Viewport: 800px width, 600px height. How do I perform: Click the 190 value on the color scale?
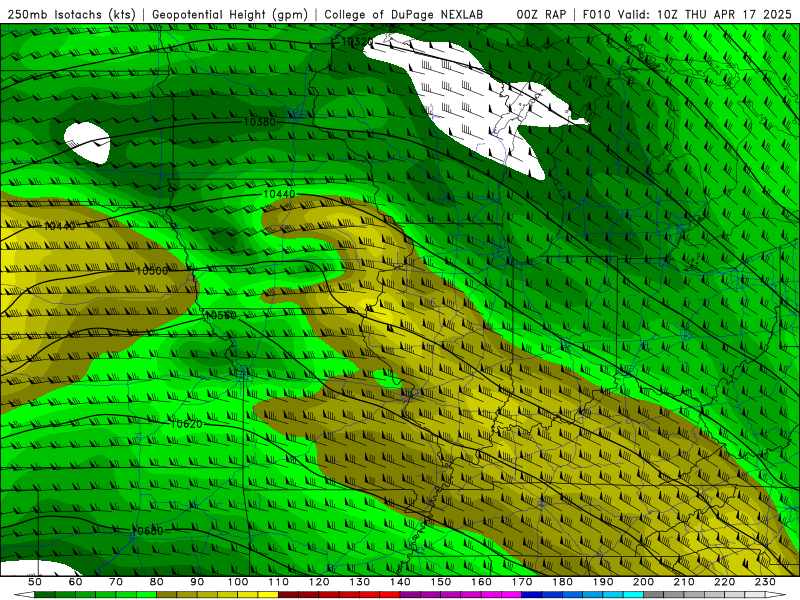pyautogui.click(x=603, y=582)
